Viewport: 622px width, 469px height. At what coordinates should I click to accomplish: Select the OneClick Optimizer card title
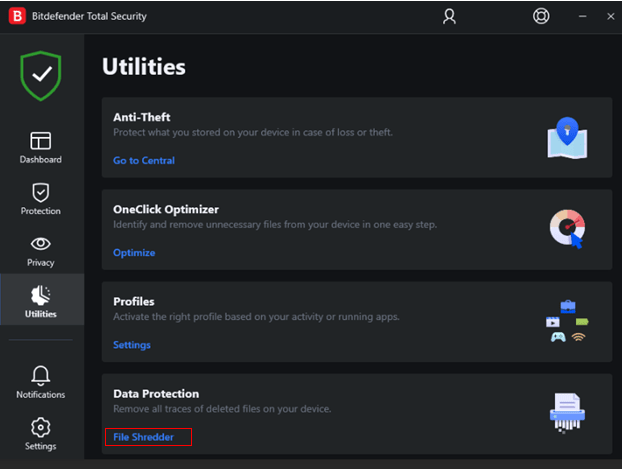click(166, 210)
